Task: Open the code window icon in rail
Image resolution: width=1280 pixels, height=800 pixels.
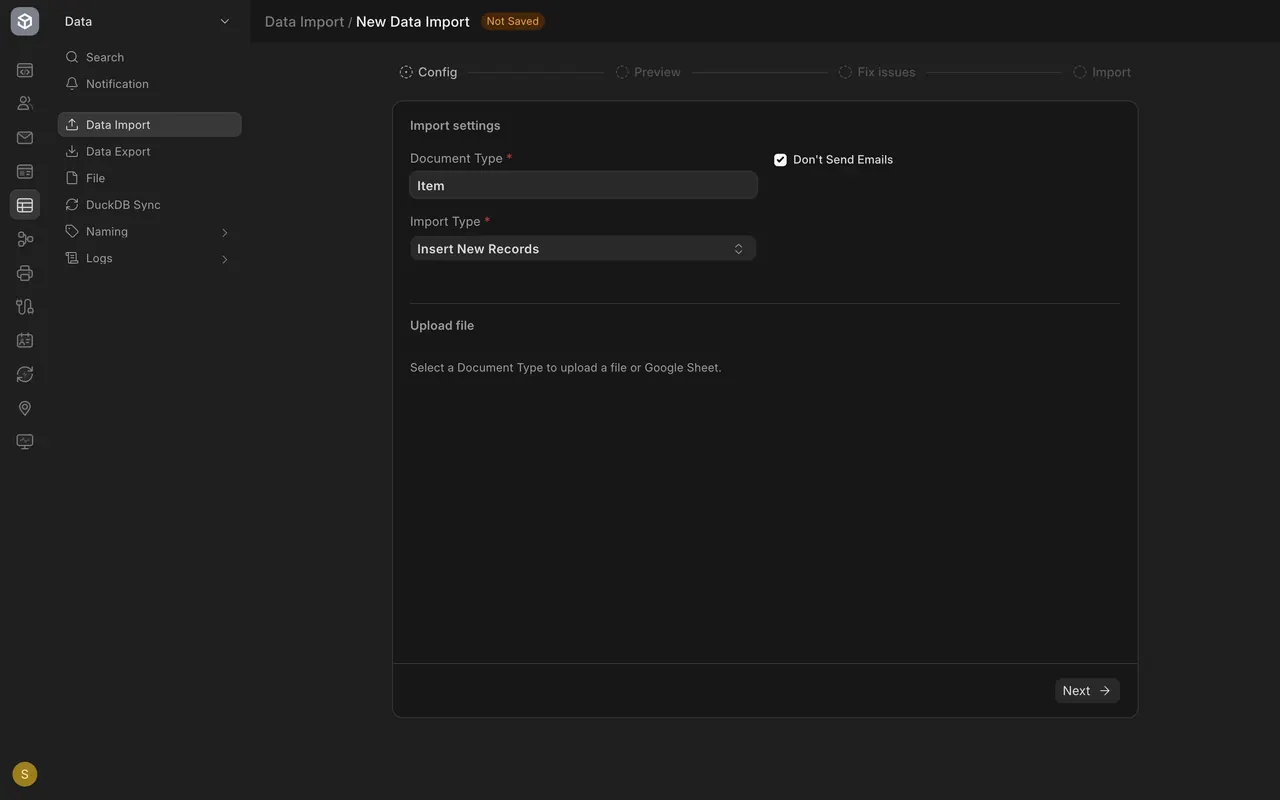Action: [25, 70]
